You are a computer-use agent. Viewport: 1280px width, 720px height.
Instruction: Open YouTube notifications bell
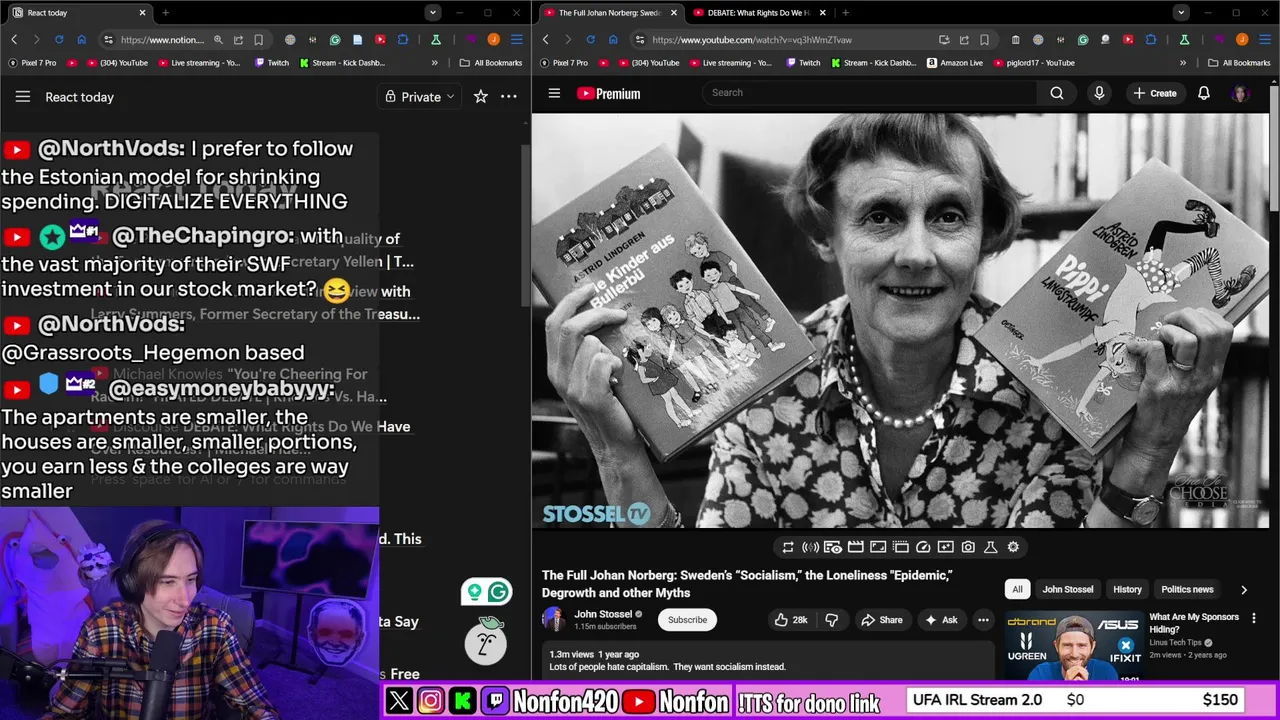coord(1204,93)
